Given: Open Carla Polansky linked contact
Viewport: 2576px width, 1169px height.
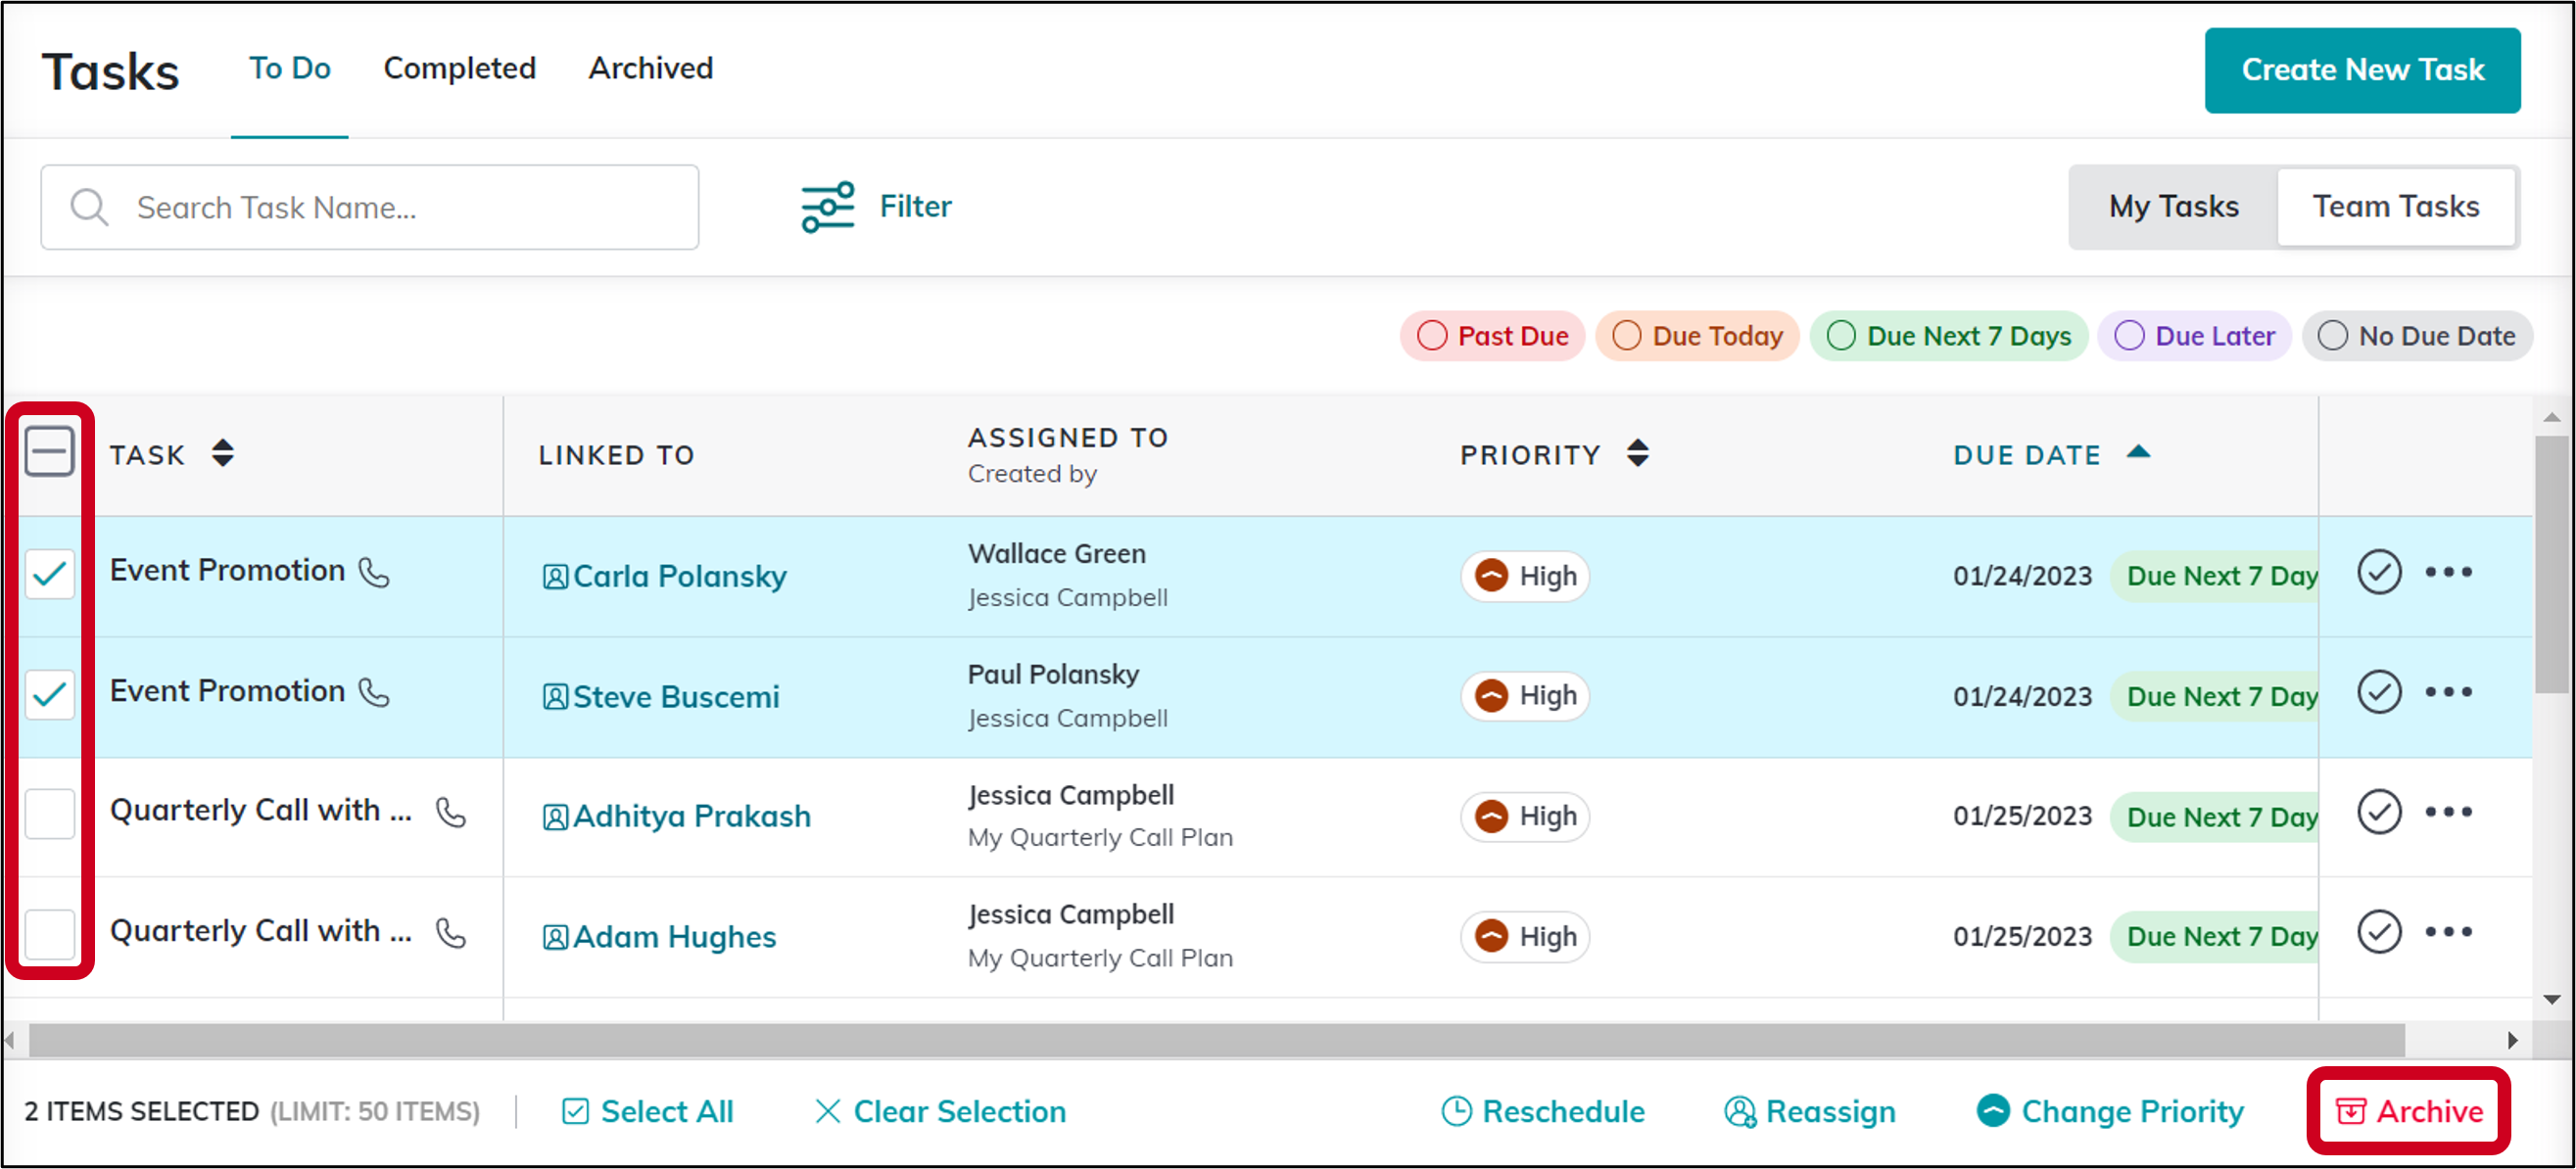Looking at the screenshot, I should [x=680, y=577].
